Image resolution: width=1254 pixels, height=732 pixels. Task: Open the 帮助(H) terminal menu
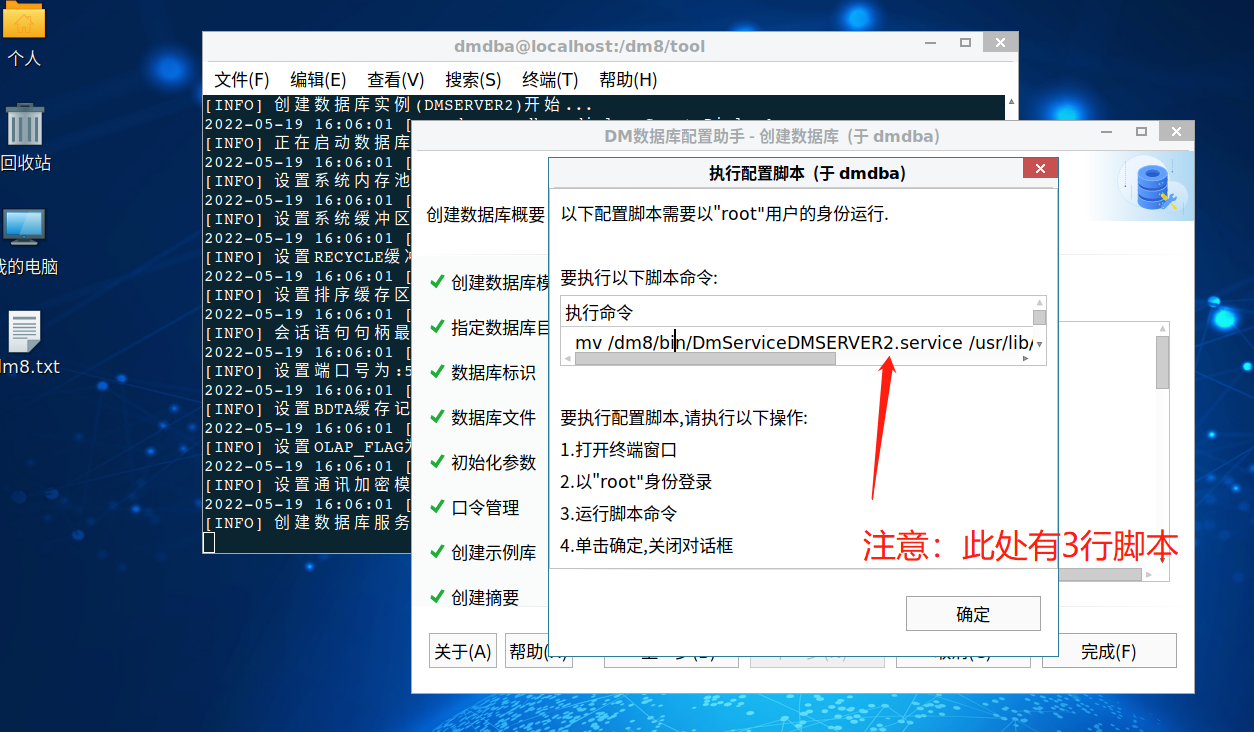[628, 80]
